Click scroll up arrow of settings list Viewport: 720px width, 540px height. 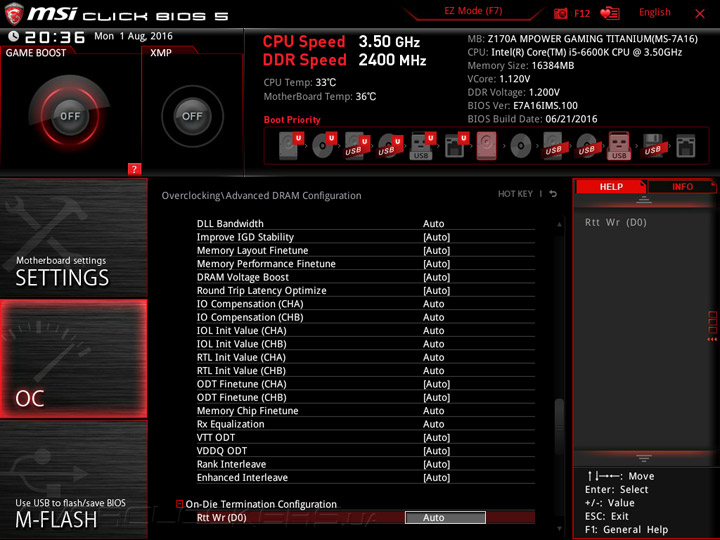tap(559, 224)
